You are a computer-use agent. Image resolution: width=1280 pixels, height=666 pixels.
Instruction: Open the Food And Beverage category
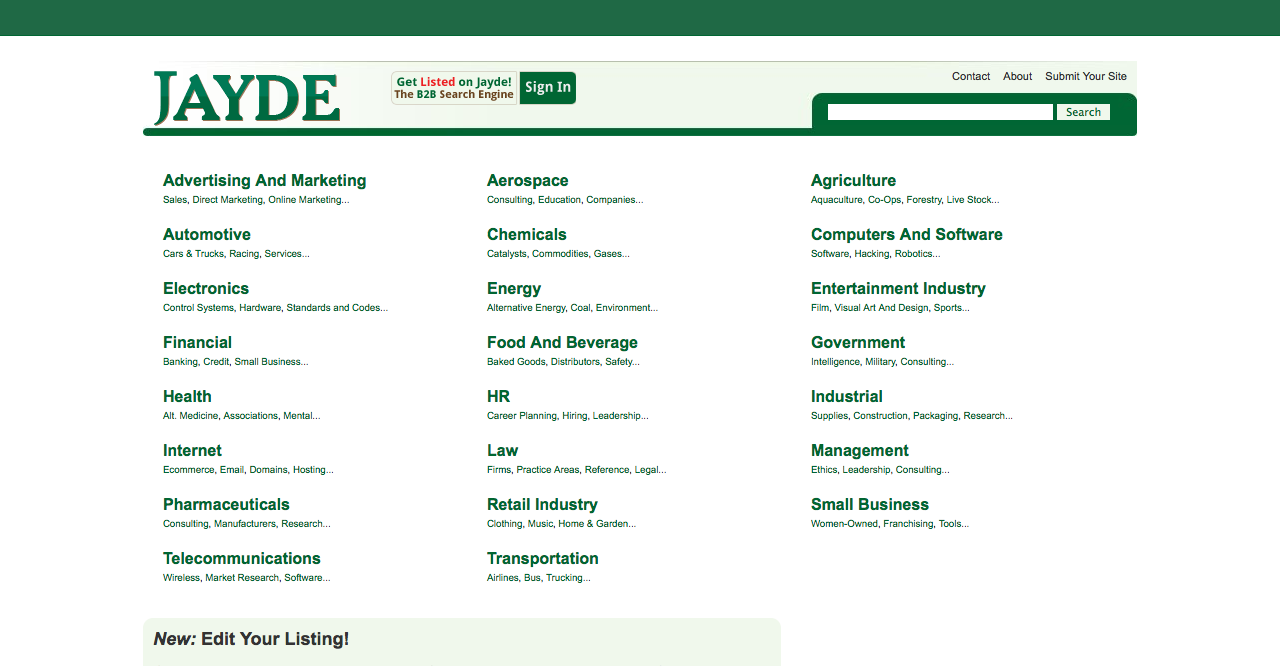click(x=562, y=343)
